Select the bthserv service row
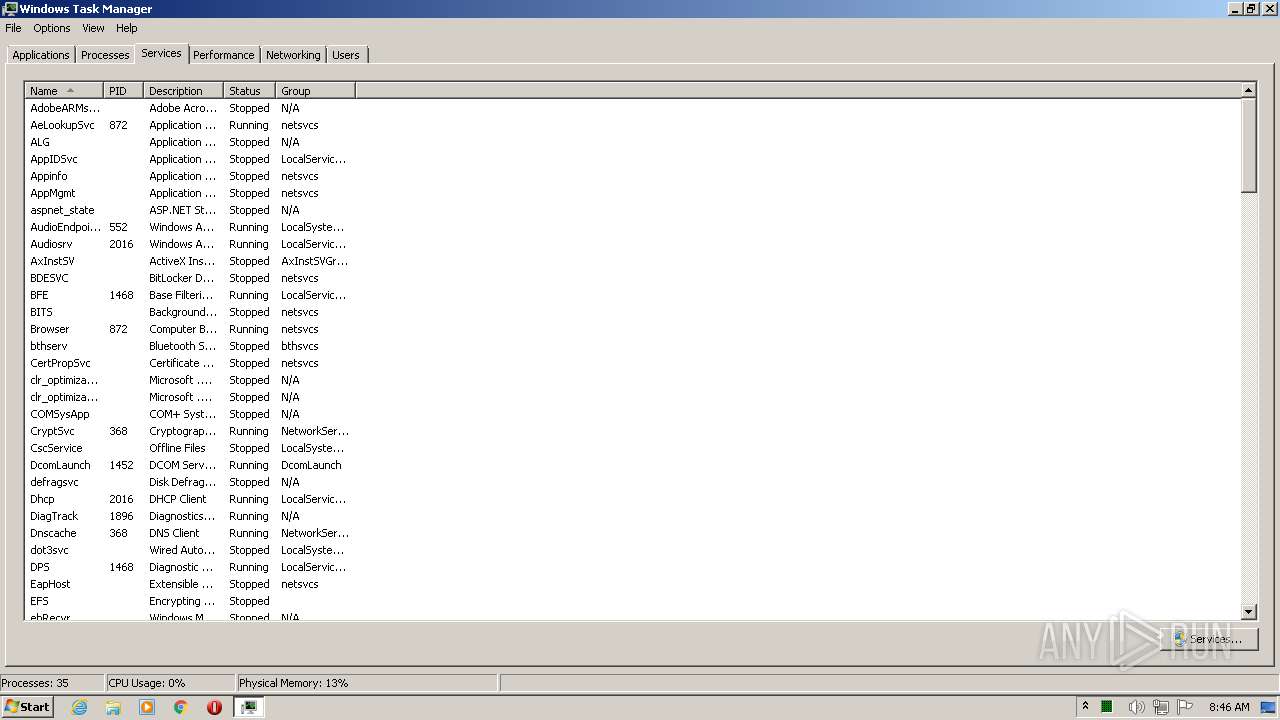This screenshot has width=1280, height=720. [x=190, y=346]
